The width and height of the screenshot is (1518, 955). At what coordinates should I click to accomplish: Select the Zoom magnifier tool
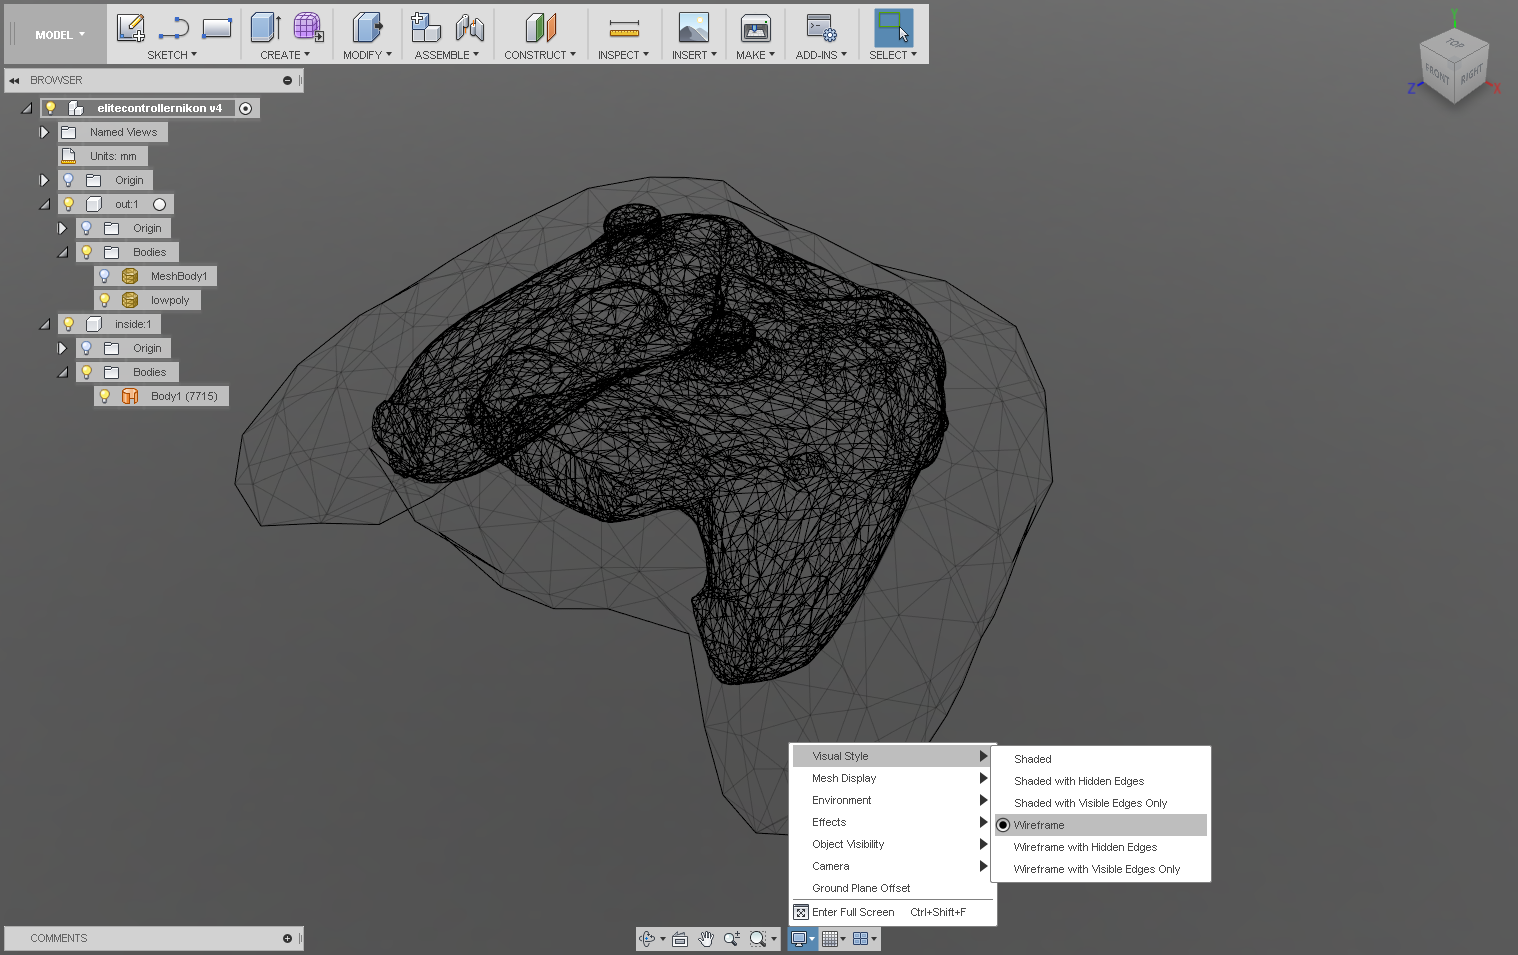pyautogui.click(x=732, y=939)
